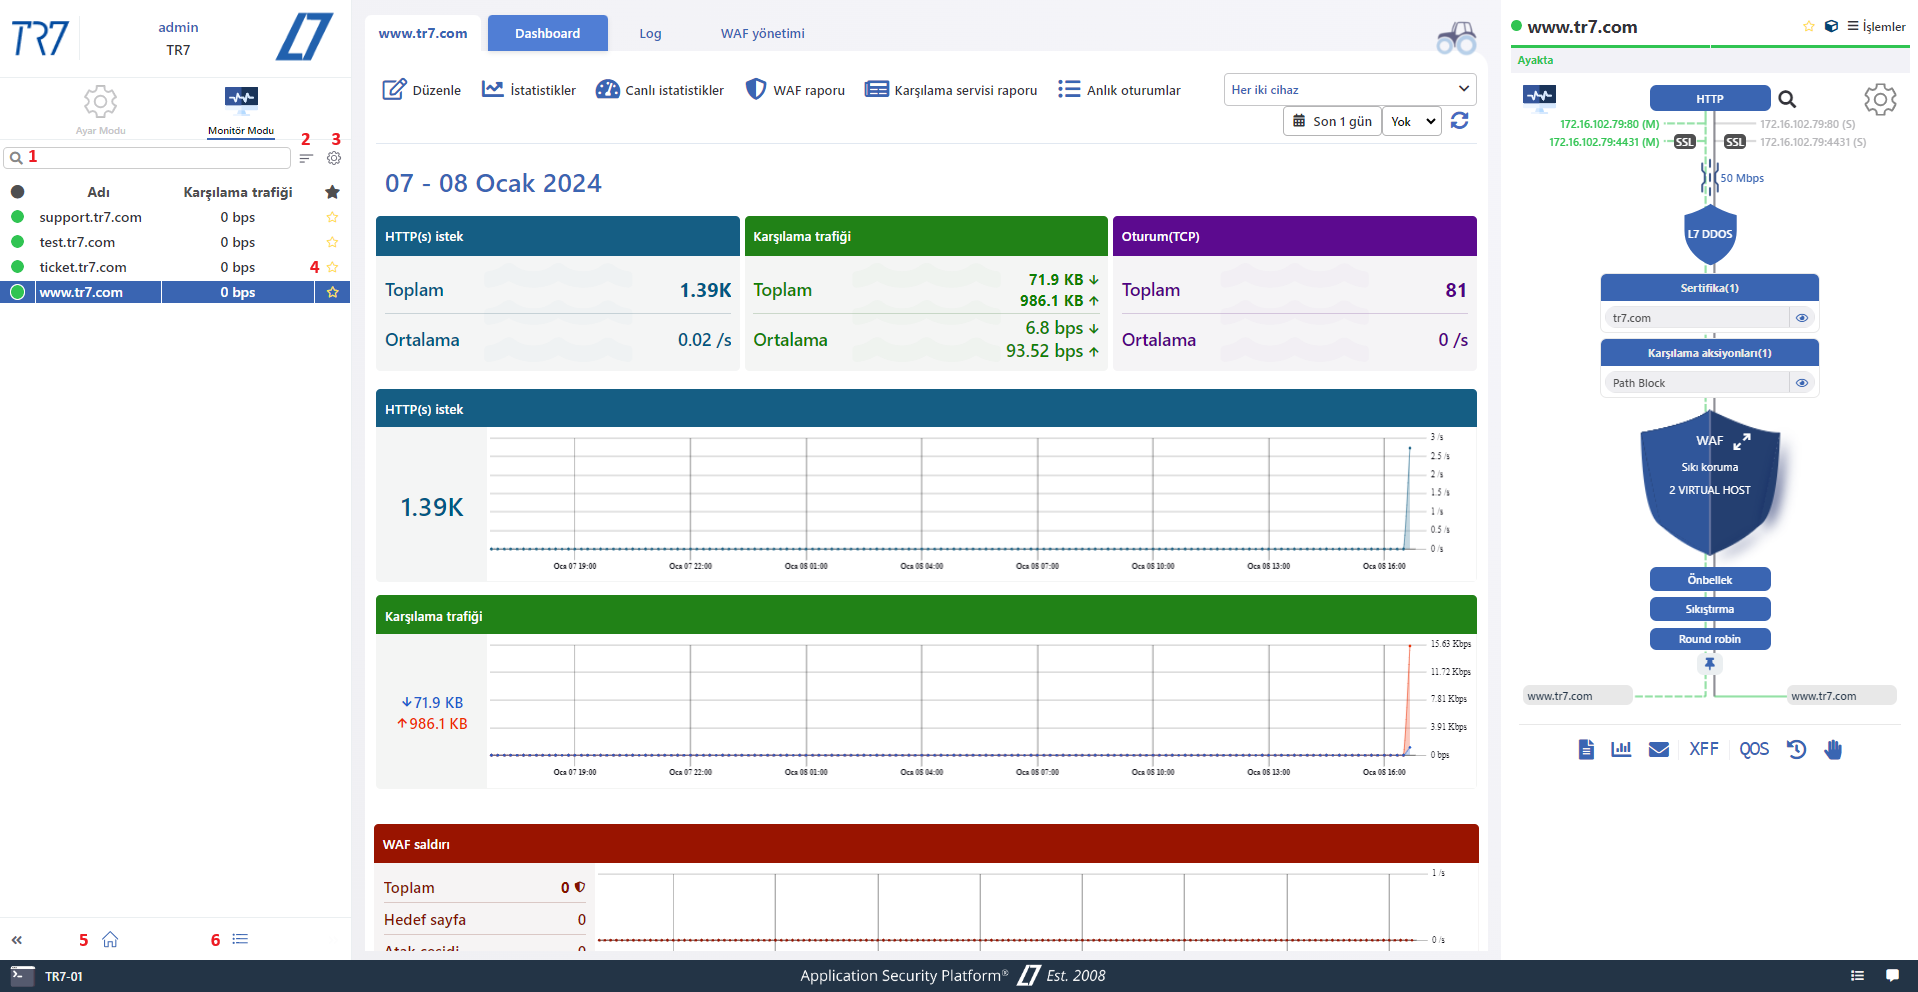This screenshot has width=1918, height=992.
Task: Click the hand icon below topology
Action: click(1833, 749)
